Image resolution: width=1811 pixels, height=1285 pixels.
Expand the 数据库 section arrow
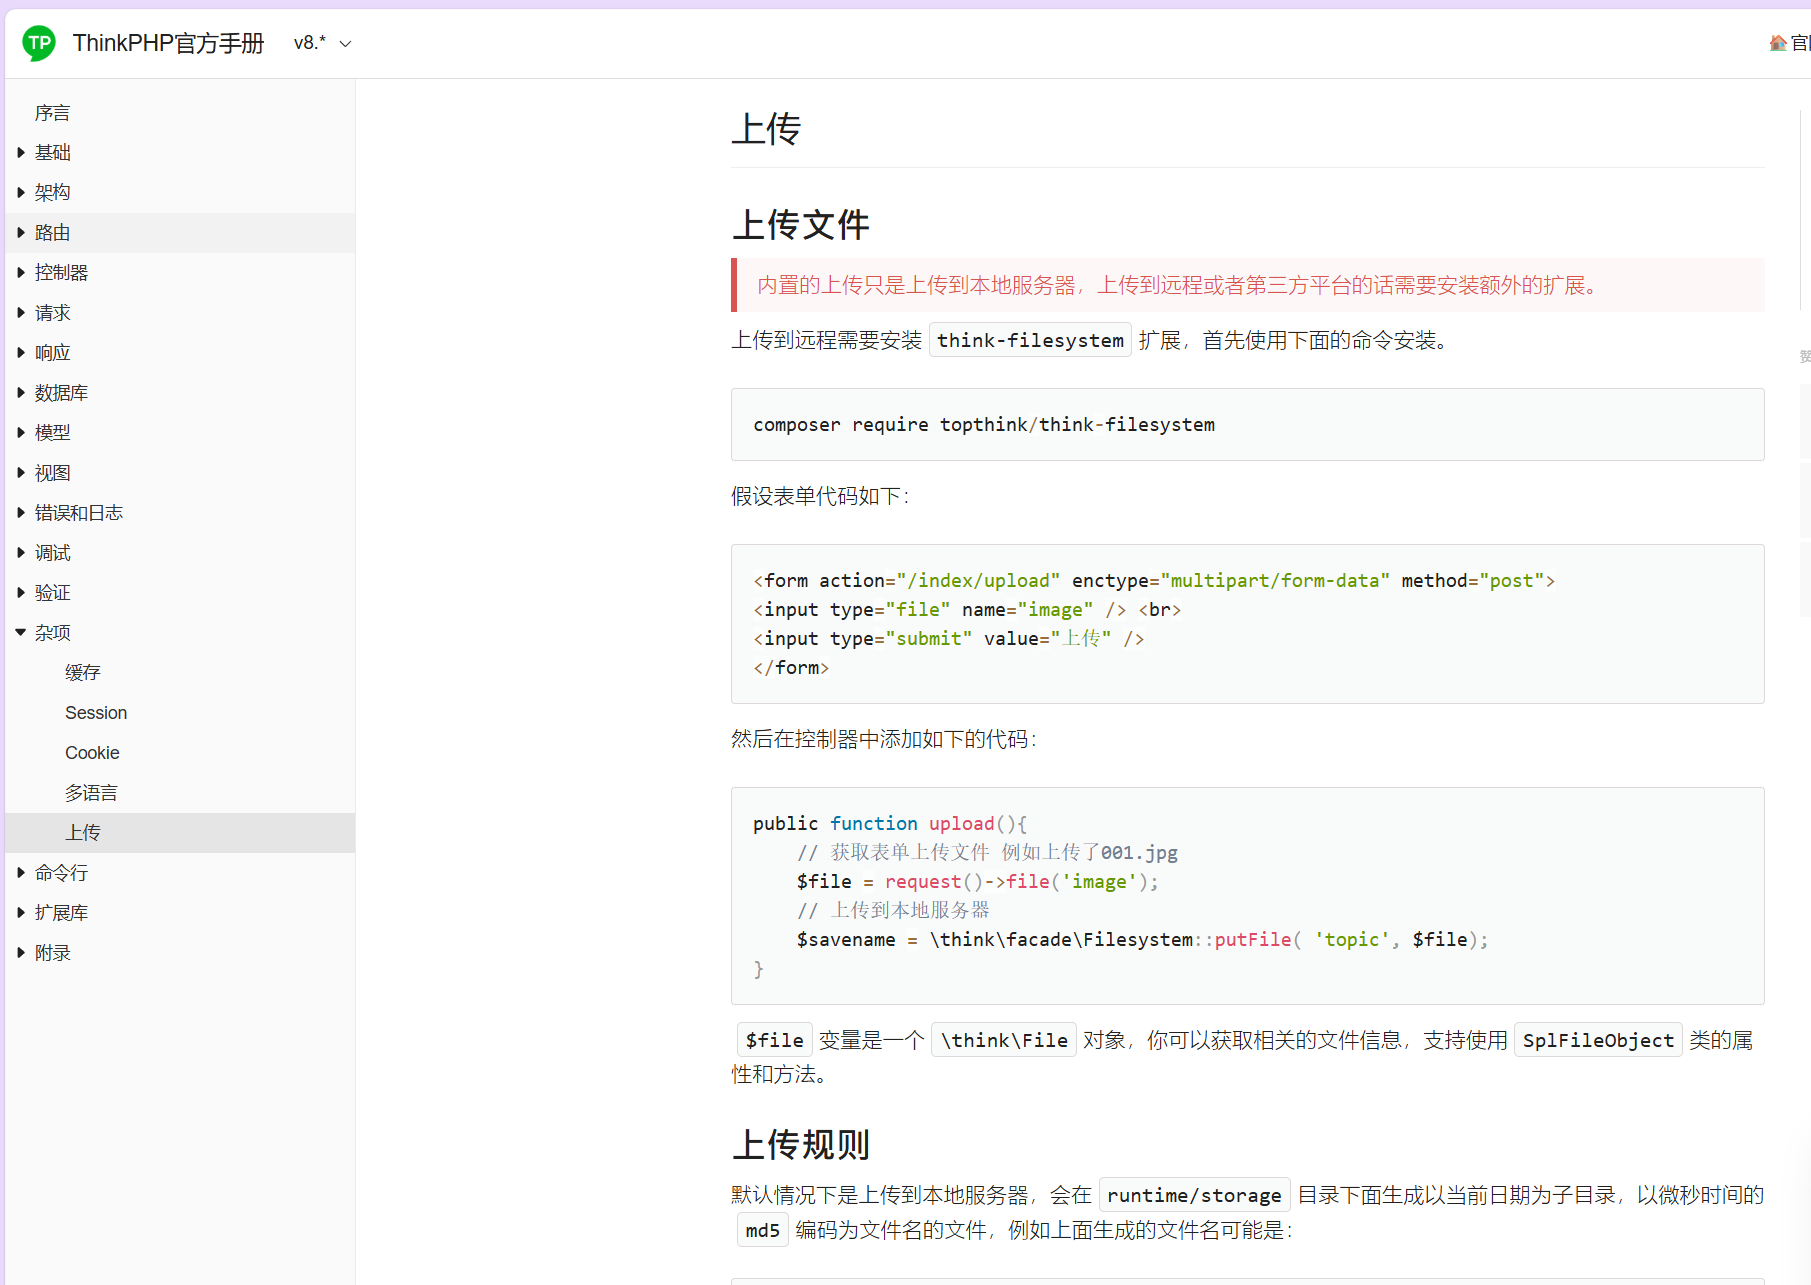point(21,393)
